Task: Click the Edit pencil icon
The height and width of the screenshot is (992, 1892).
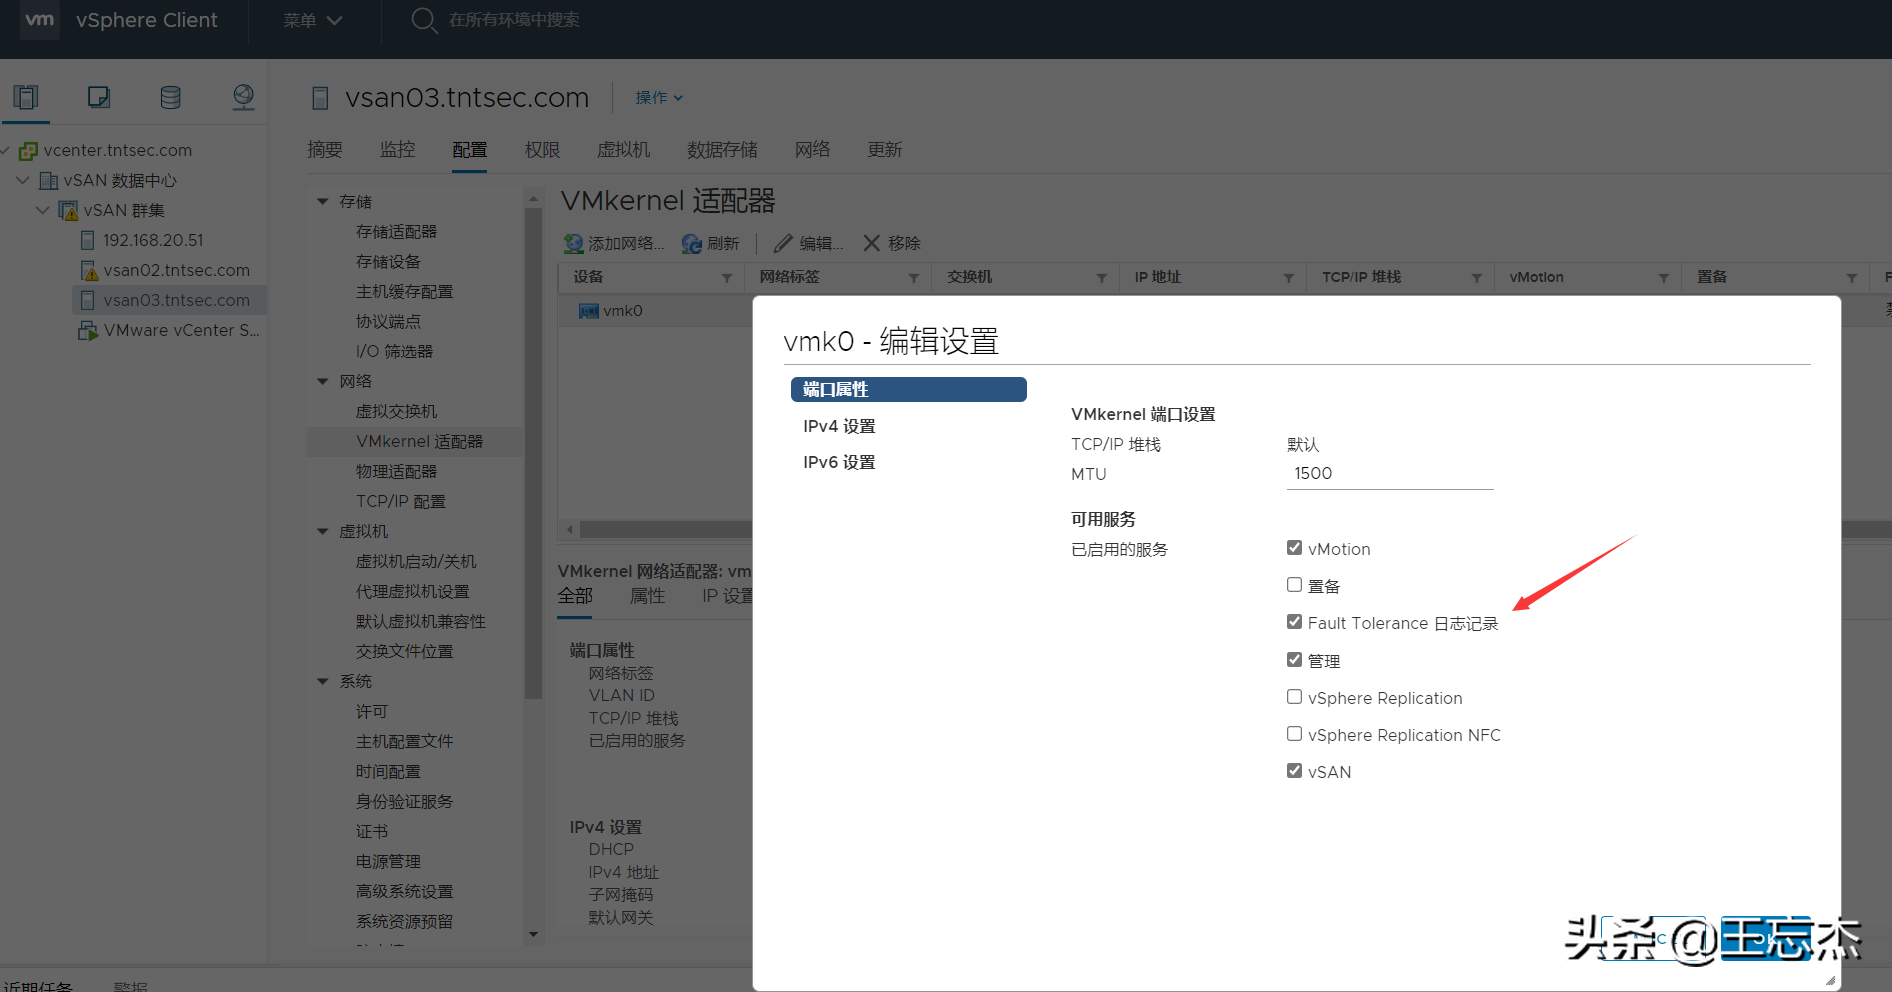Action: click(783, 243)
